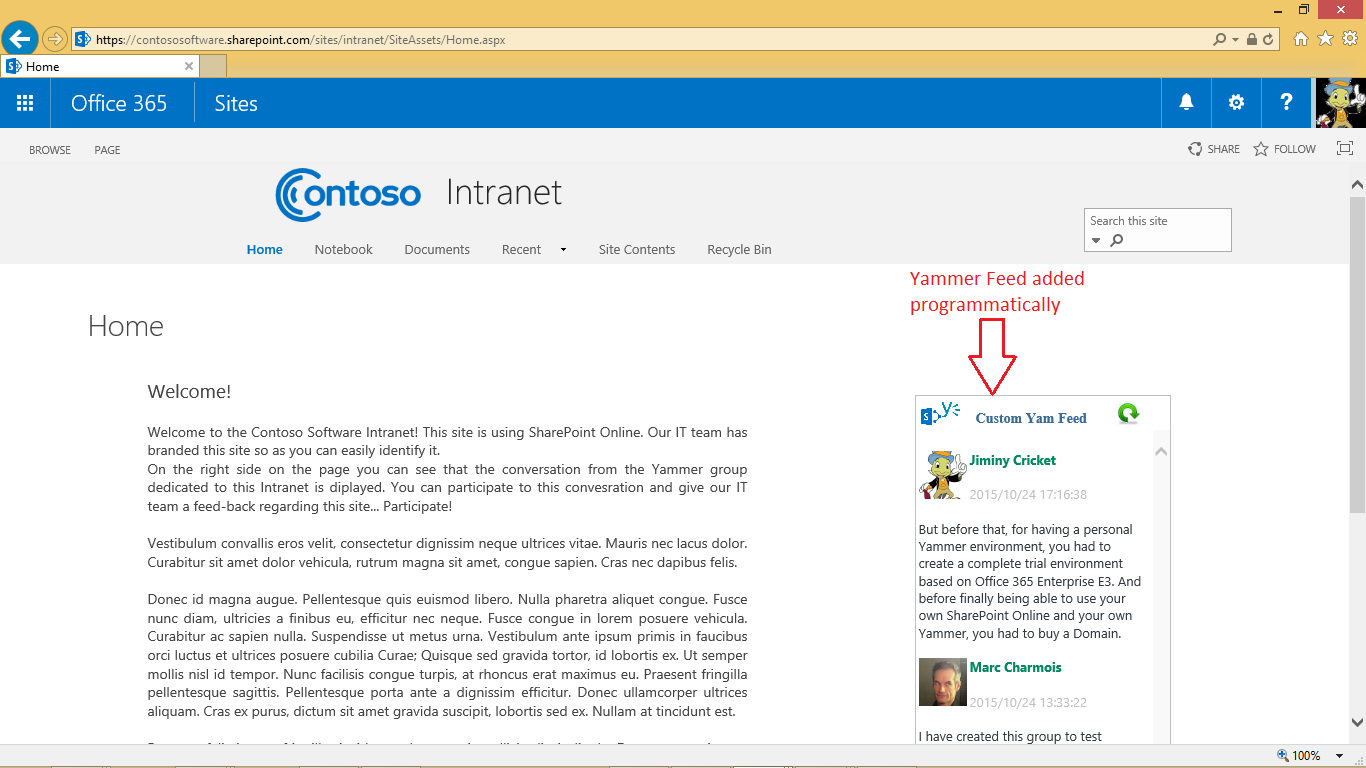
Task: Open the Office 365 app launcher grid
Action: pos(25,103)
